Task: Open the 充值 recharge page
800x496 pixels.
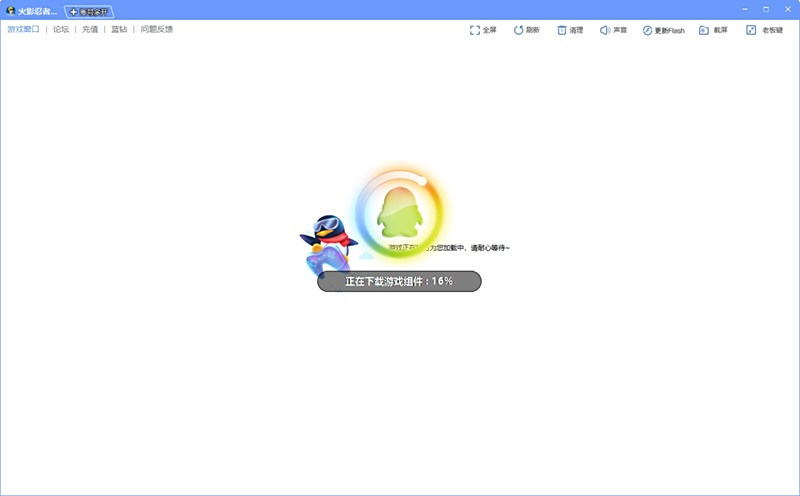Action: 90,30
